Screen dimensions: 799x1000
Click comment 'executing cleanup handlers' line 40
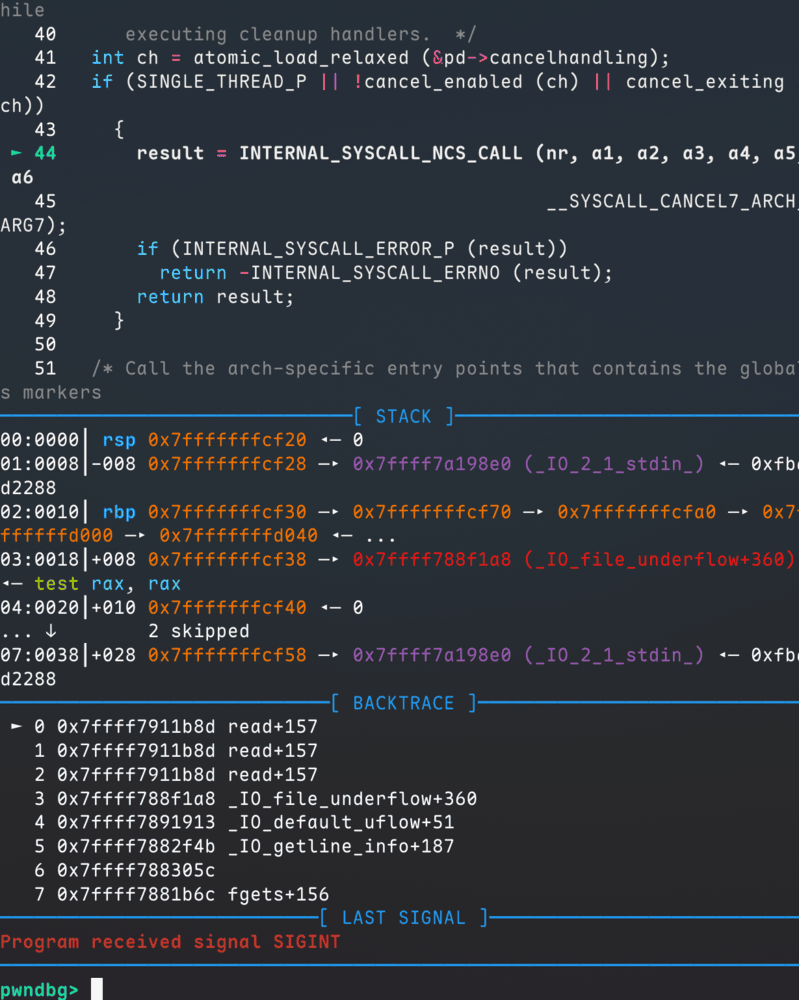301,34
